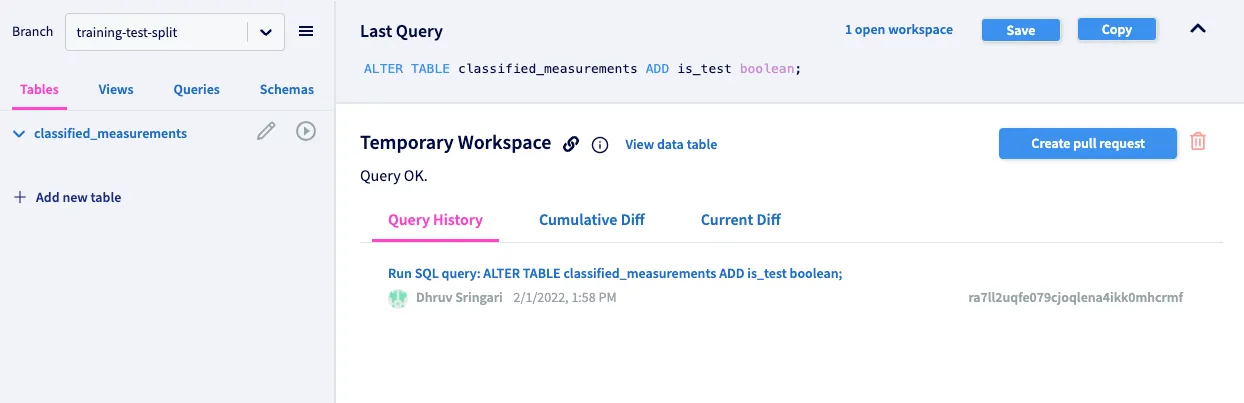Copy workspace link via chain icon
Image resolution: width=1244 pixels, height=403 pixels.
pos(571,144)
